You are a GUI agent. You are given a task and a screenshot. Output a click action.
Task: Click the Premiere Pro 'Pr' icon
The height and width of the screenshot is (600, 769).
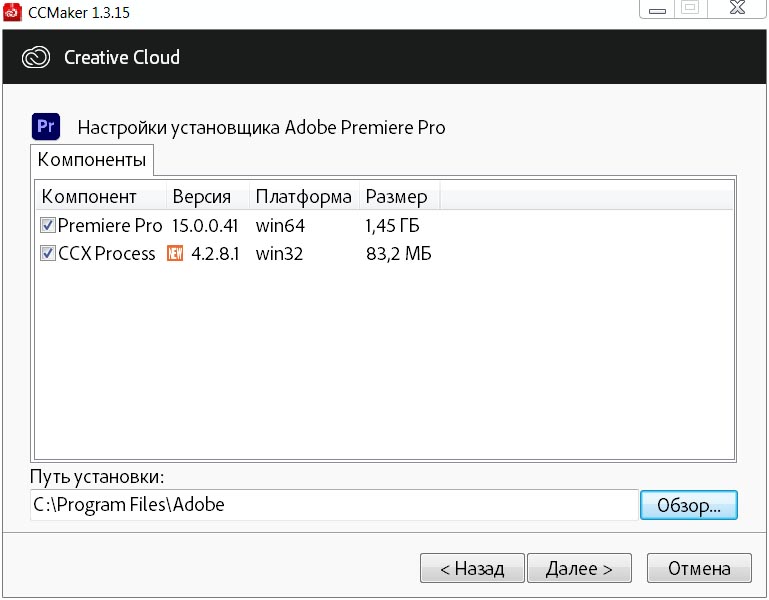[46, 127]
